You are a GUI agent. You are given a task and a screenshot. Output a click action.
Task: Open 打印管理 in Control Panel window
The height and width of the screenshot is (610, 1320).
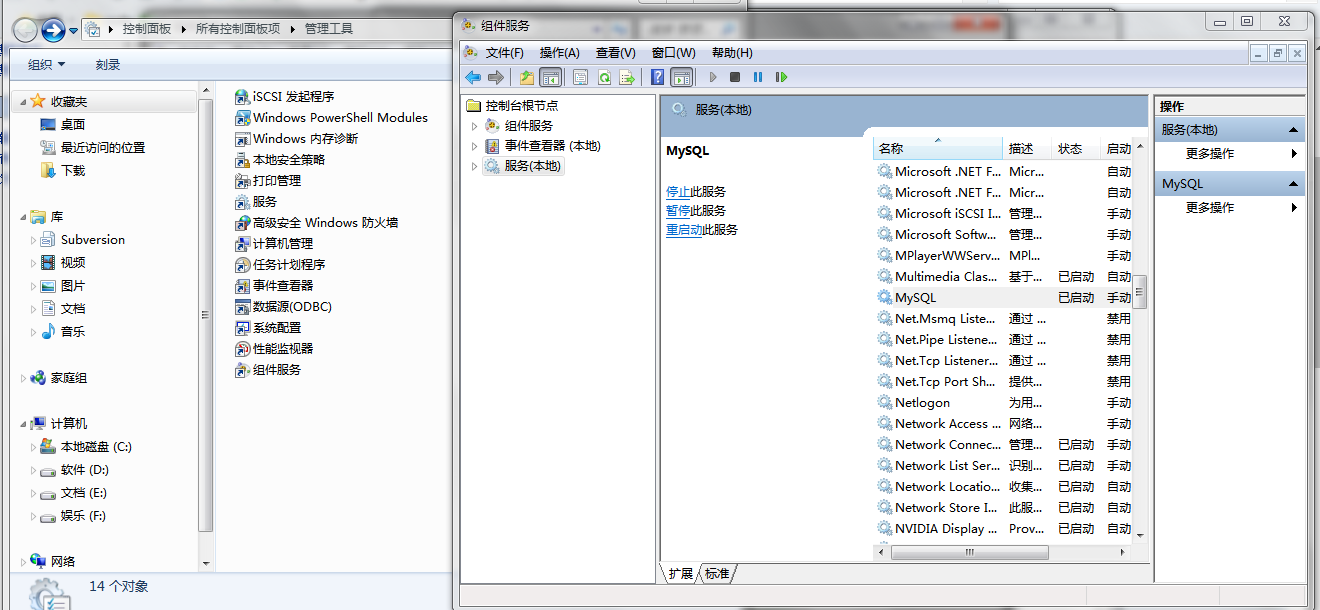[x=267, y=181]
